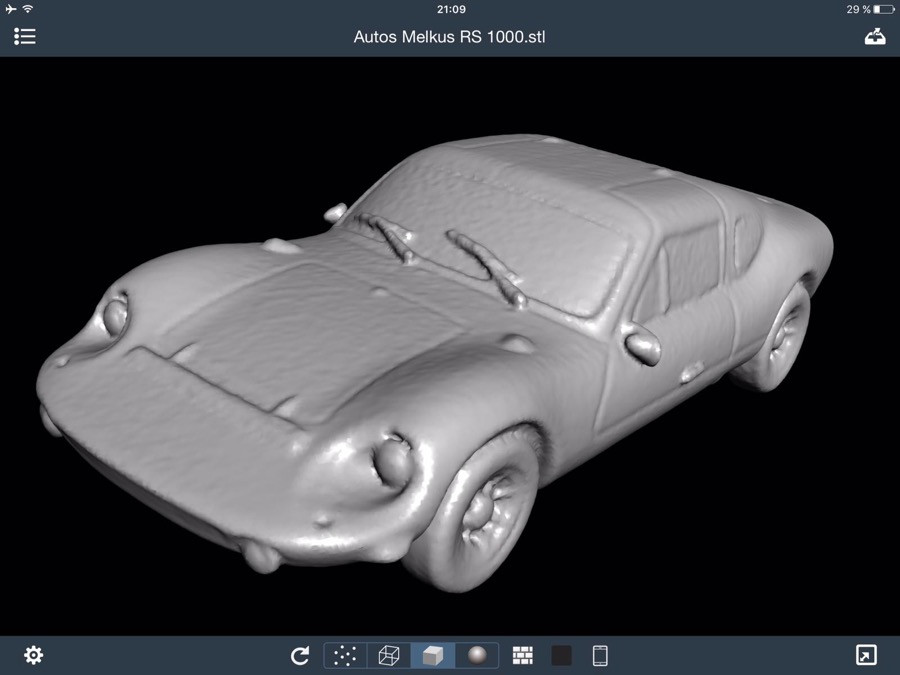900x675 pixels.
Task: Tap the title Autos Melkus RS 1000.stl
Action: 450,37
